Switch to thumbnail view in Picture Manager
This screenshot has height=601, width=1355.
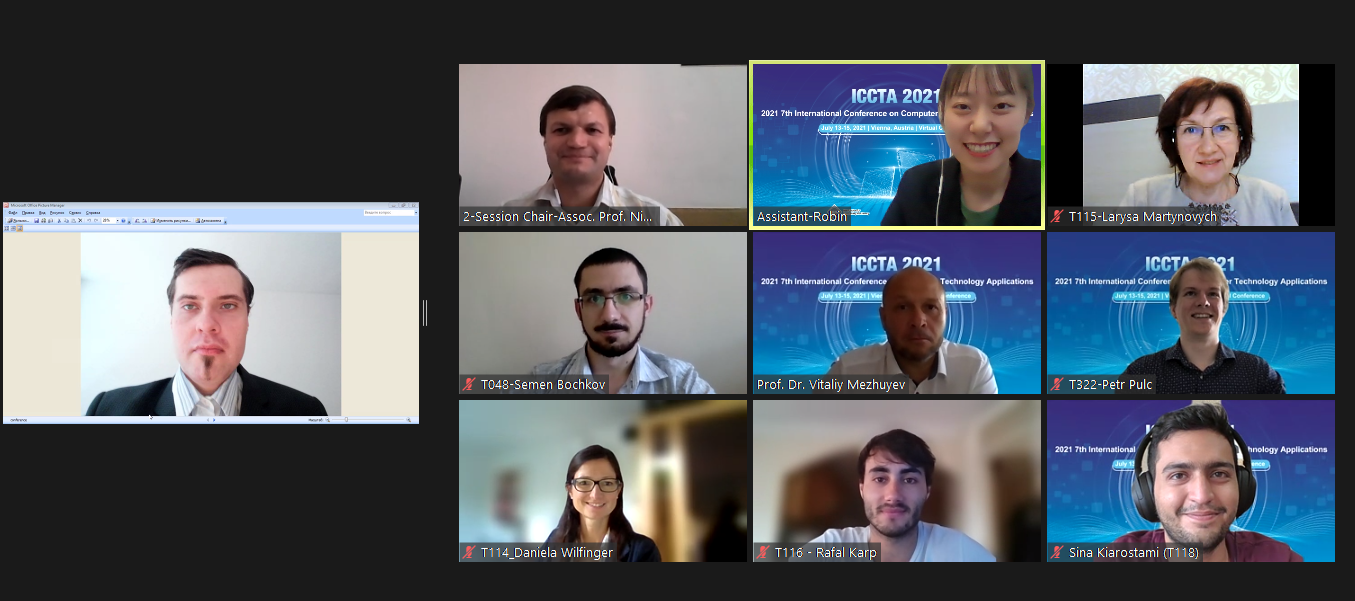(6, 228)
